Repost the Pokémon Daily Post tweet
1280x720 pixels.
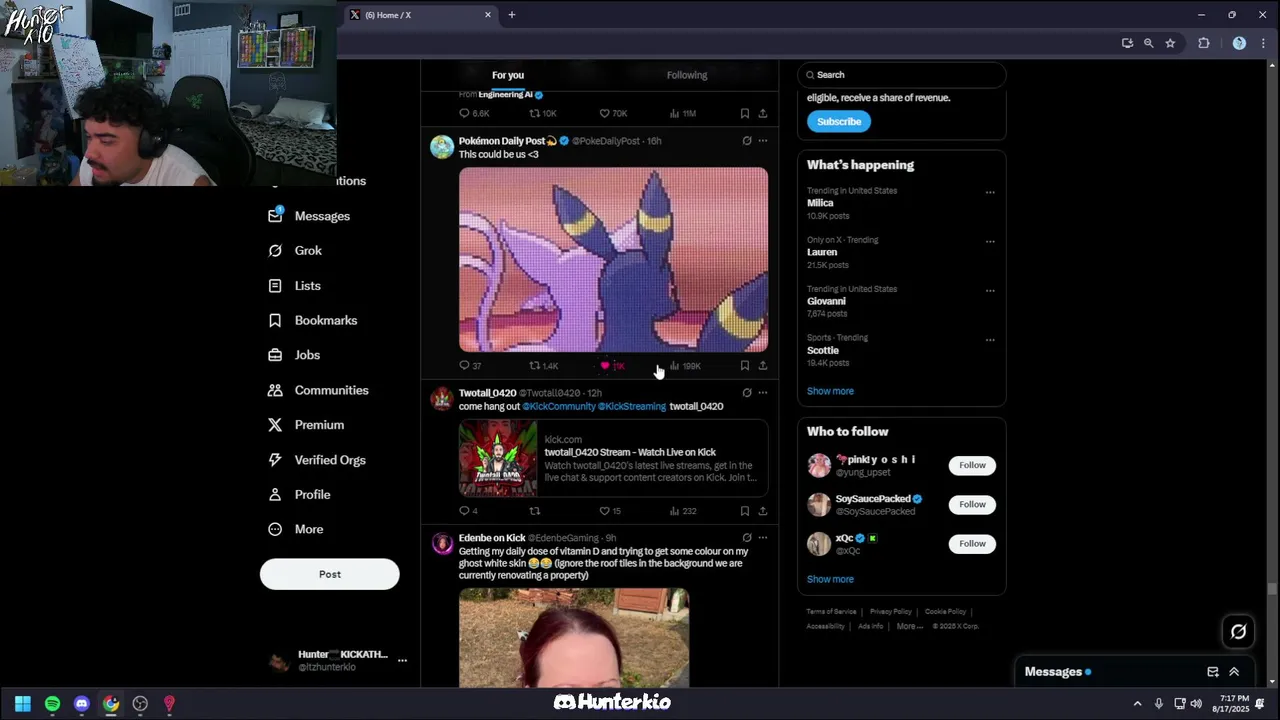[x=543, y=366]
